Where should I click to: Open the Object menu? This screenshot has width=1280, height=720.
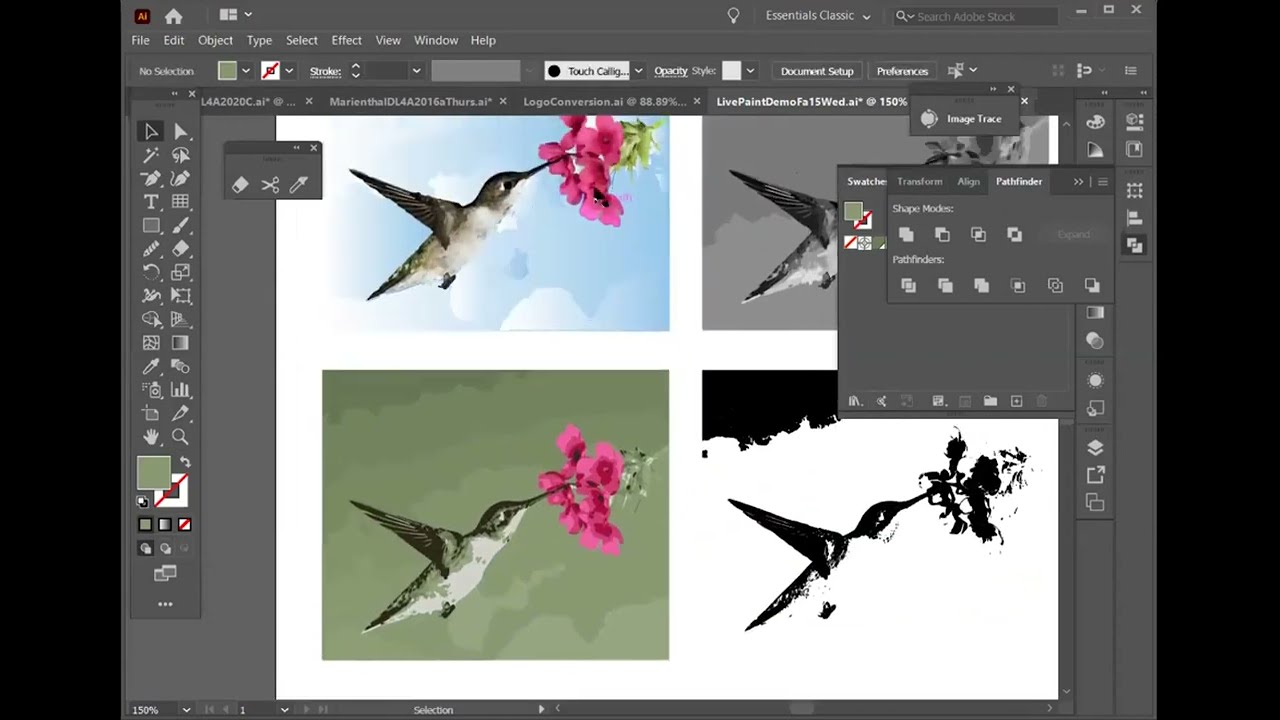pos(215,40)
